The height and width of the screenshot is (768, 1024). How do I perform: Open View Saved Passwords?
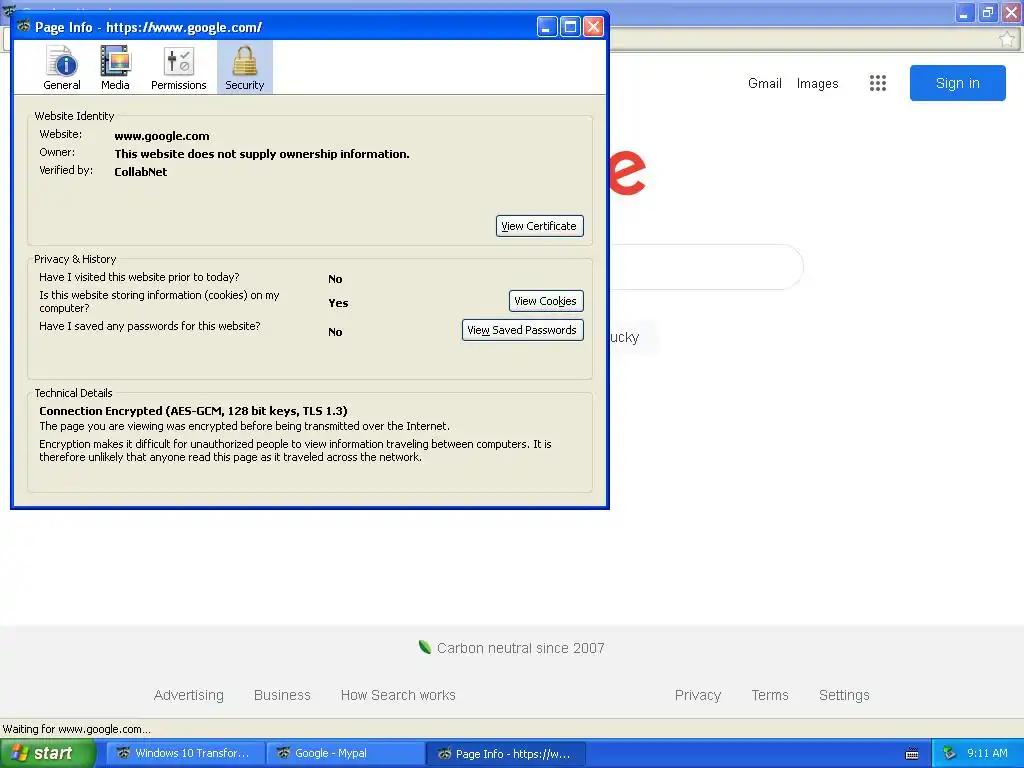[522, 330]
